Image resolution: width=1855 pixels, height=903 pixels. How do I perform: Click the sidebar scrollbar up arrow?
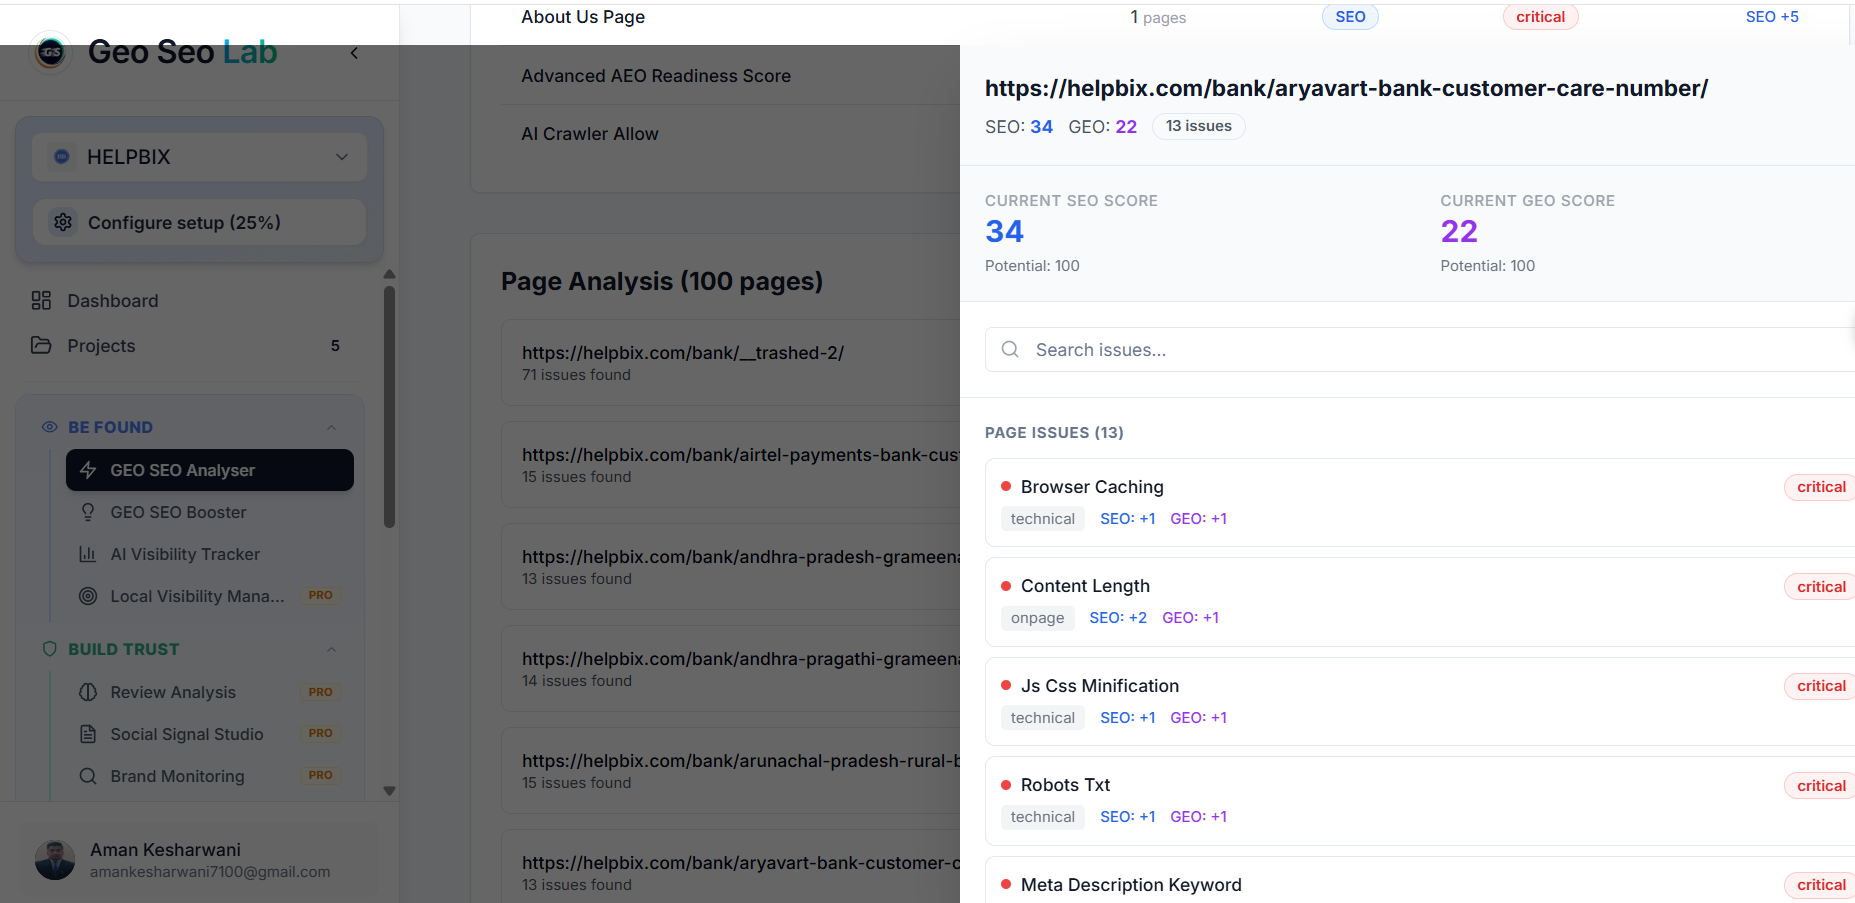(x=390, y=274)
